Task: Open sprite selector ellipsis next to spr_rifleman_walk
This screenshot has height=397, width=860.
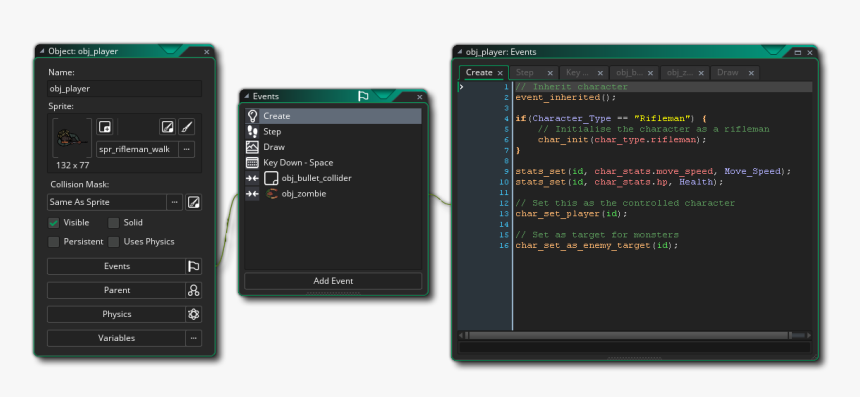Action: 186,149
